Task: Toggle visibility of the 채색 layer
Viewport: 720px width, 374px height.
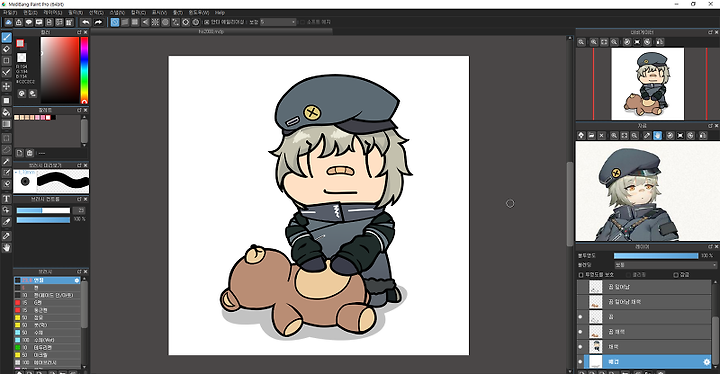Action: 580,347
